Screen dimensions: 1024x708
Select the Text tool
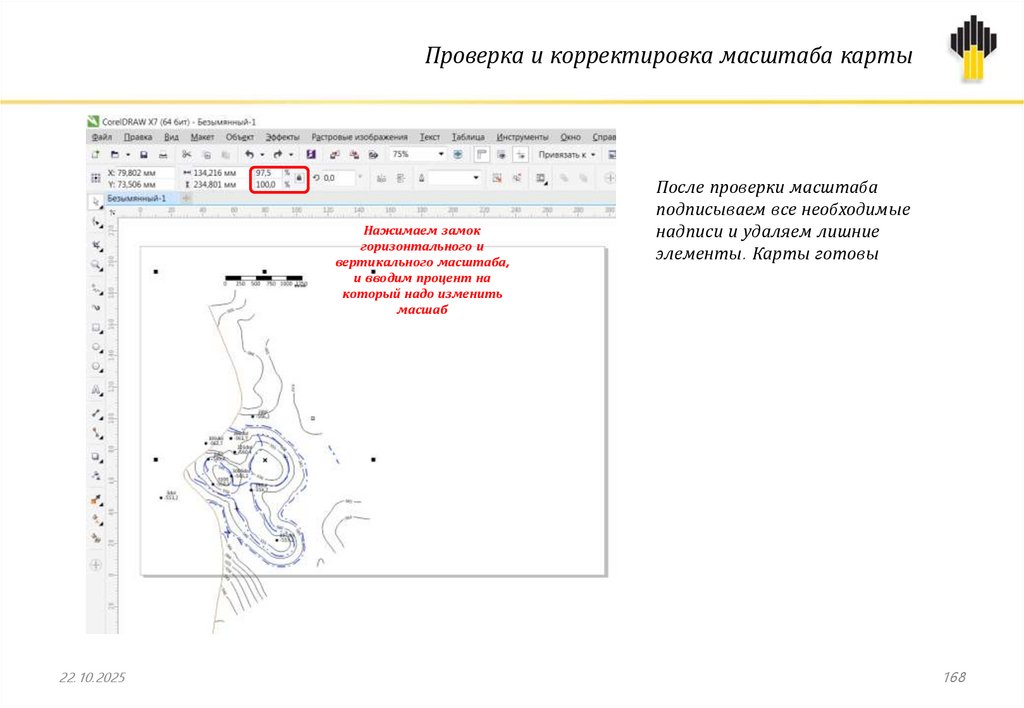[x=96, y=390]
